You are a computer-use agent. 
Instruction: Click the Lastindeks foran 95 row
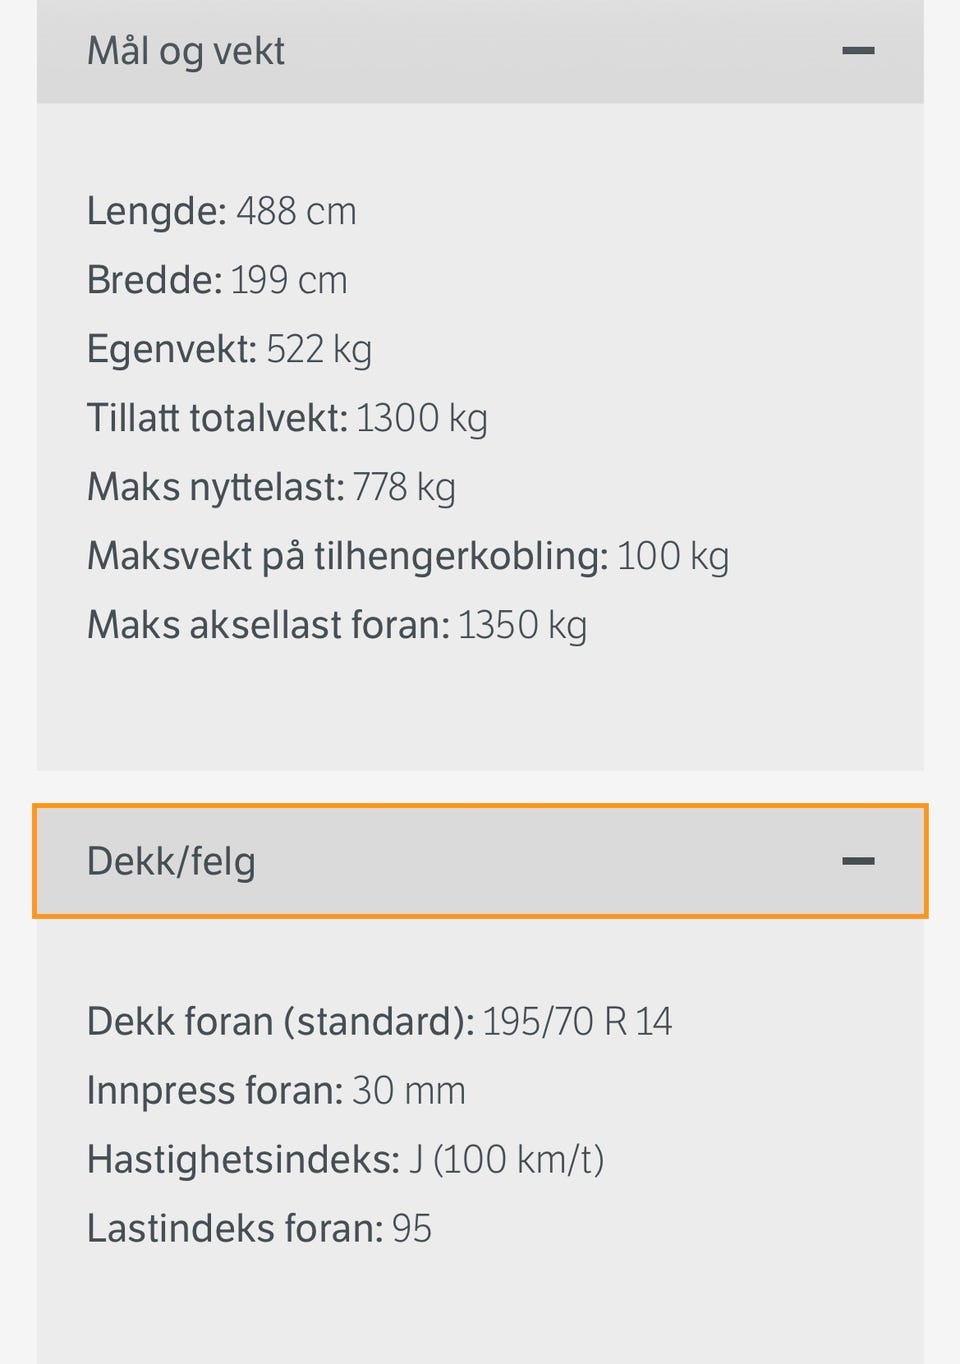(x=259, y=1228)
